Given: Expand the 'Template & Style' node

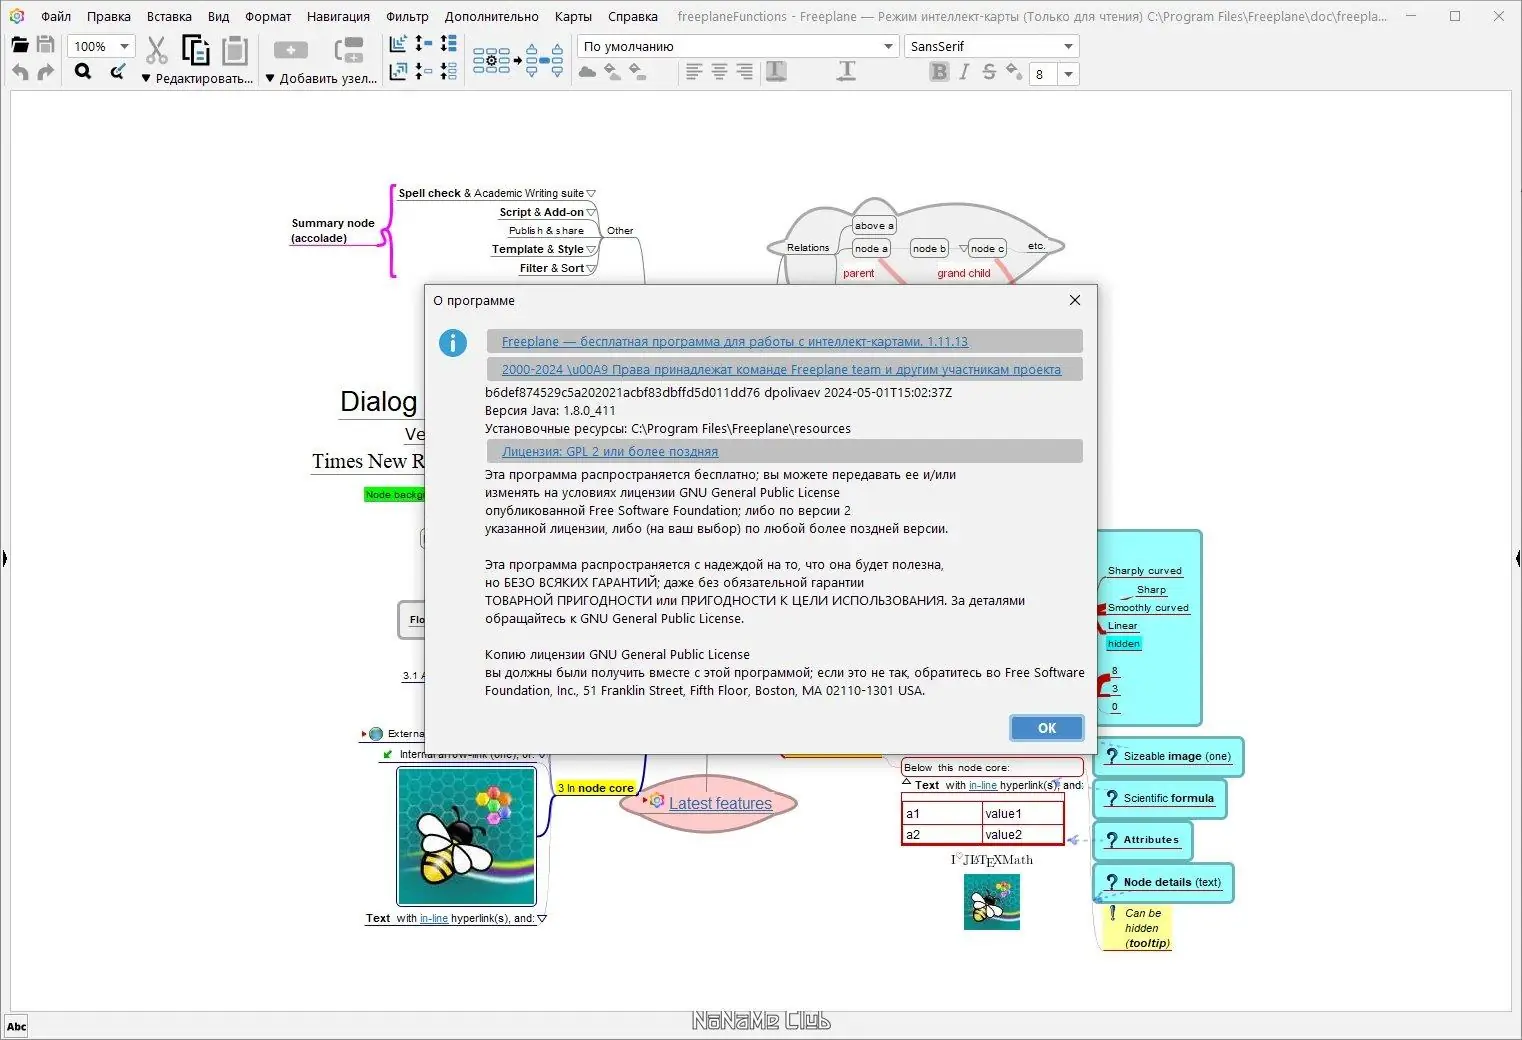Looking at the screenshot, I should tap(591, 250).
